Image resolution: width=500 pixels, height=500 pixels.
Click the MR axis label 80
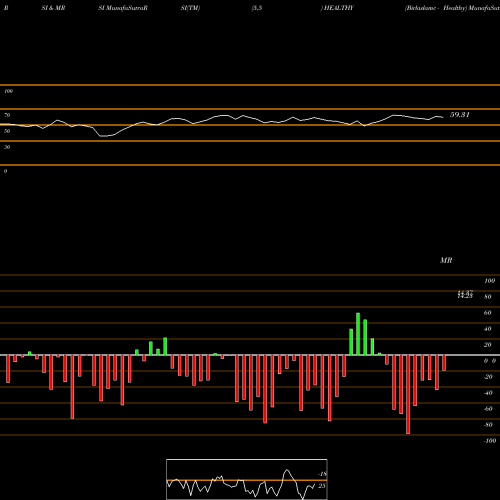[488, 297]
